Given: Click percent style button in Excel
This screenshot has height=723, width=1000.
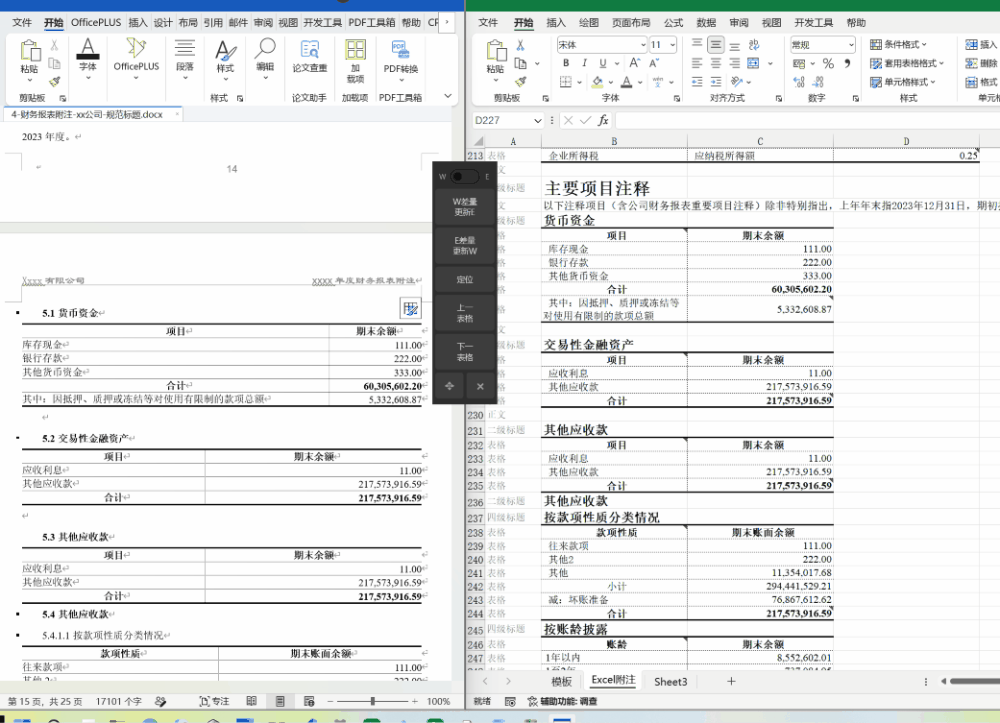Looking at the screenshot, I should point(828,63).
